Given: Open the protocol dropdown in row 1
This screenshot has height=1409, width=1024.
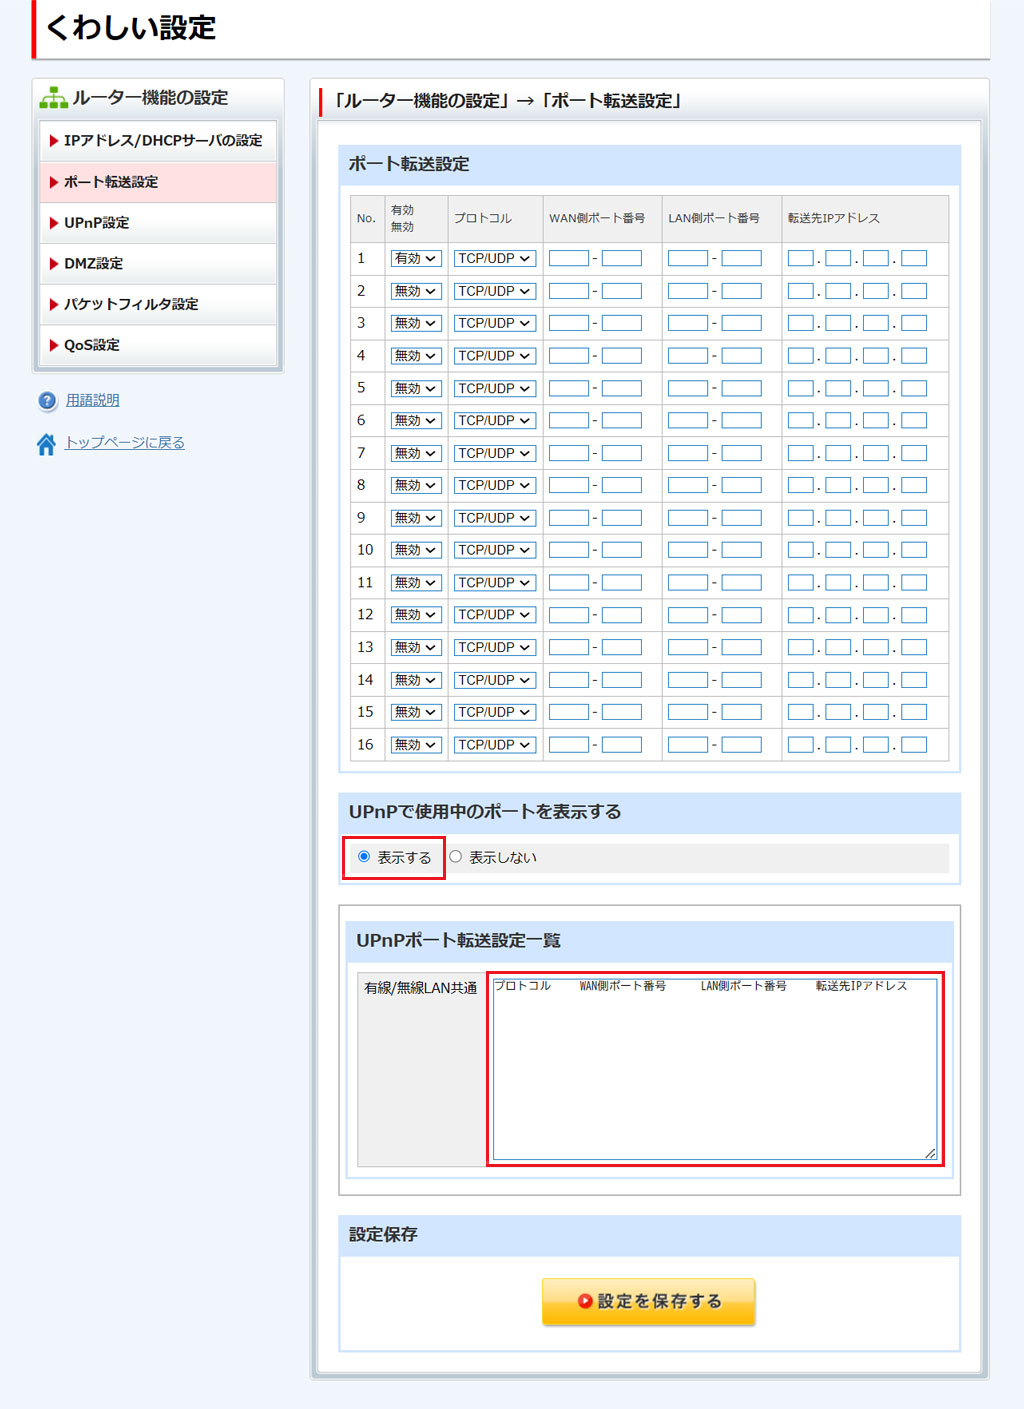Looking at the screenshot, I should click(x=495, y=259).
